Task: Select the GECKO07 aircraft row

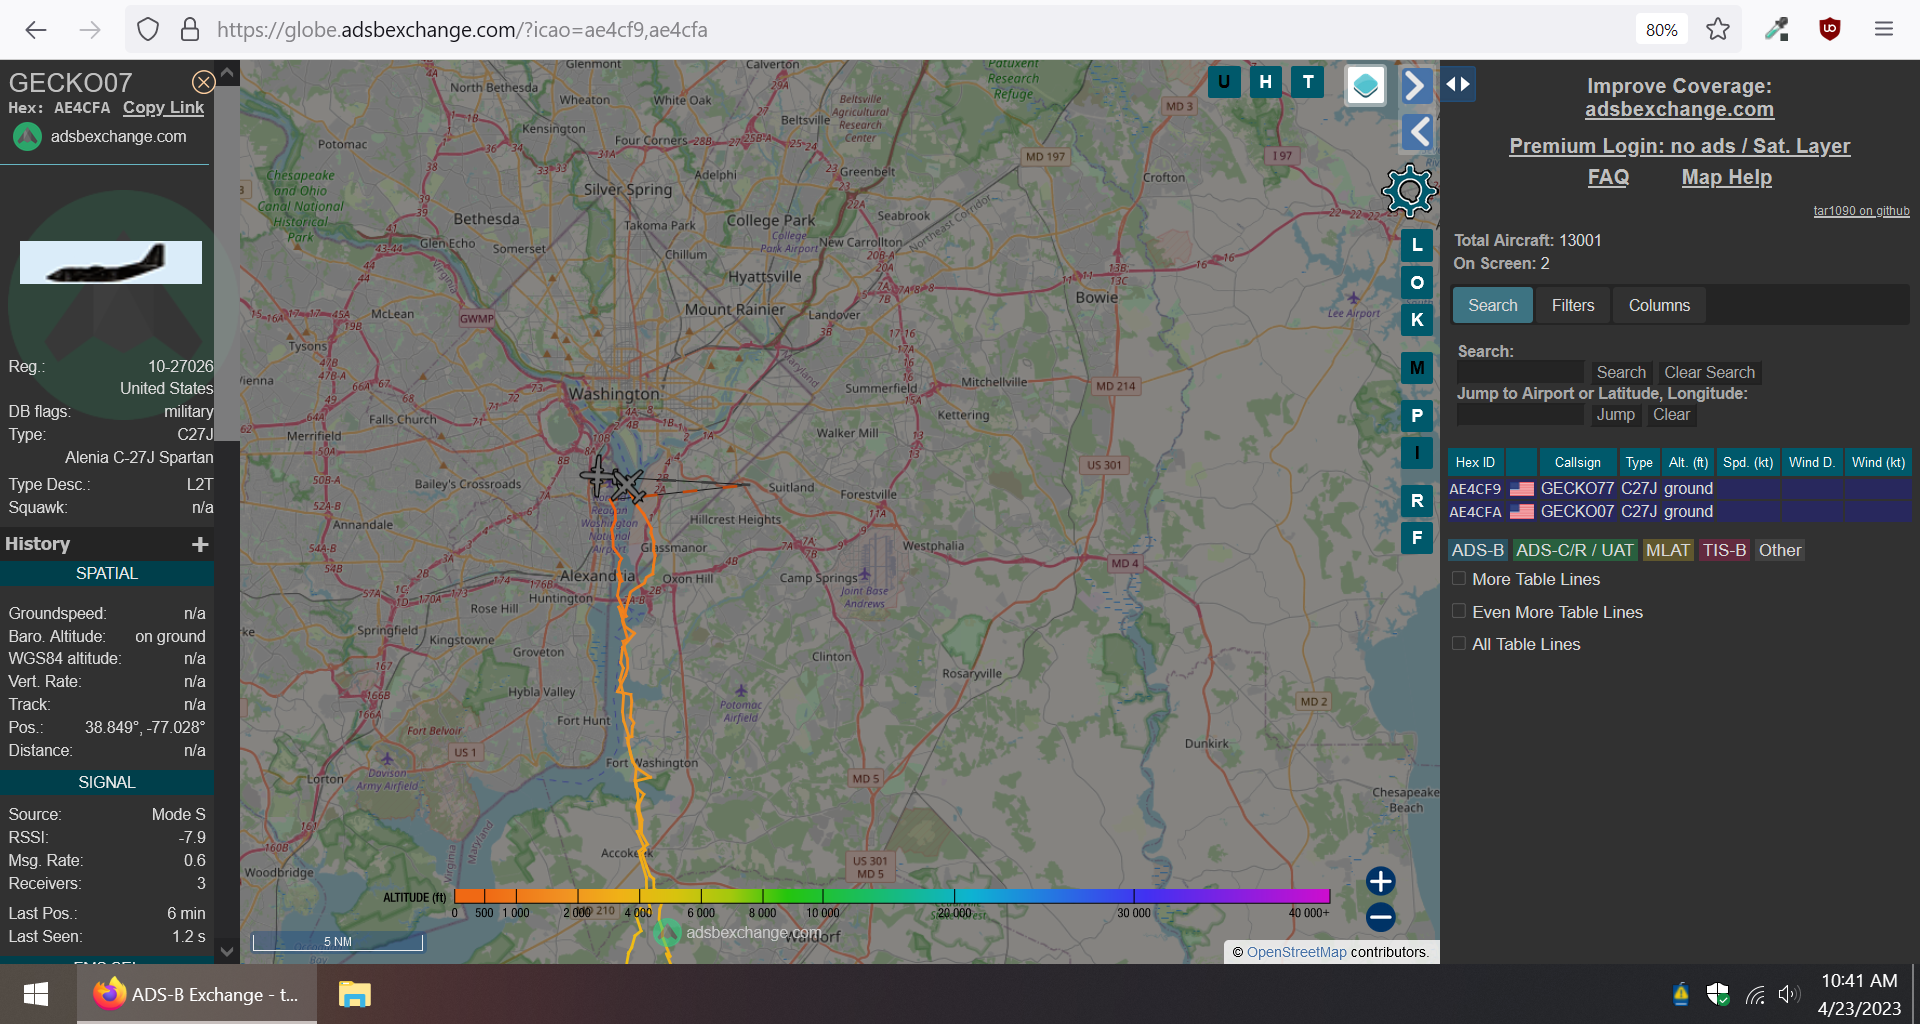Action: point(1679,511)
